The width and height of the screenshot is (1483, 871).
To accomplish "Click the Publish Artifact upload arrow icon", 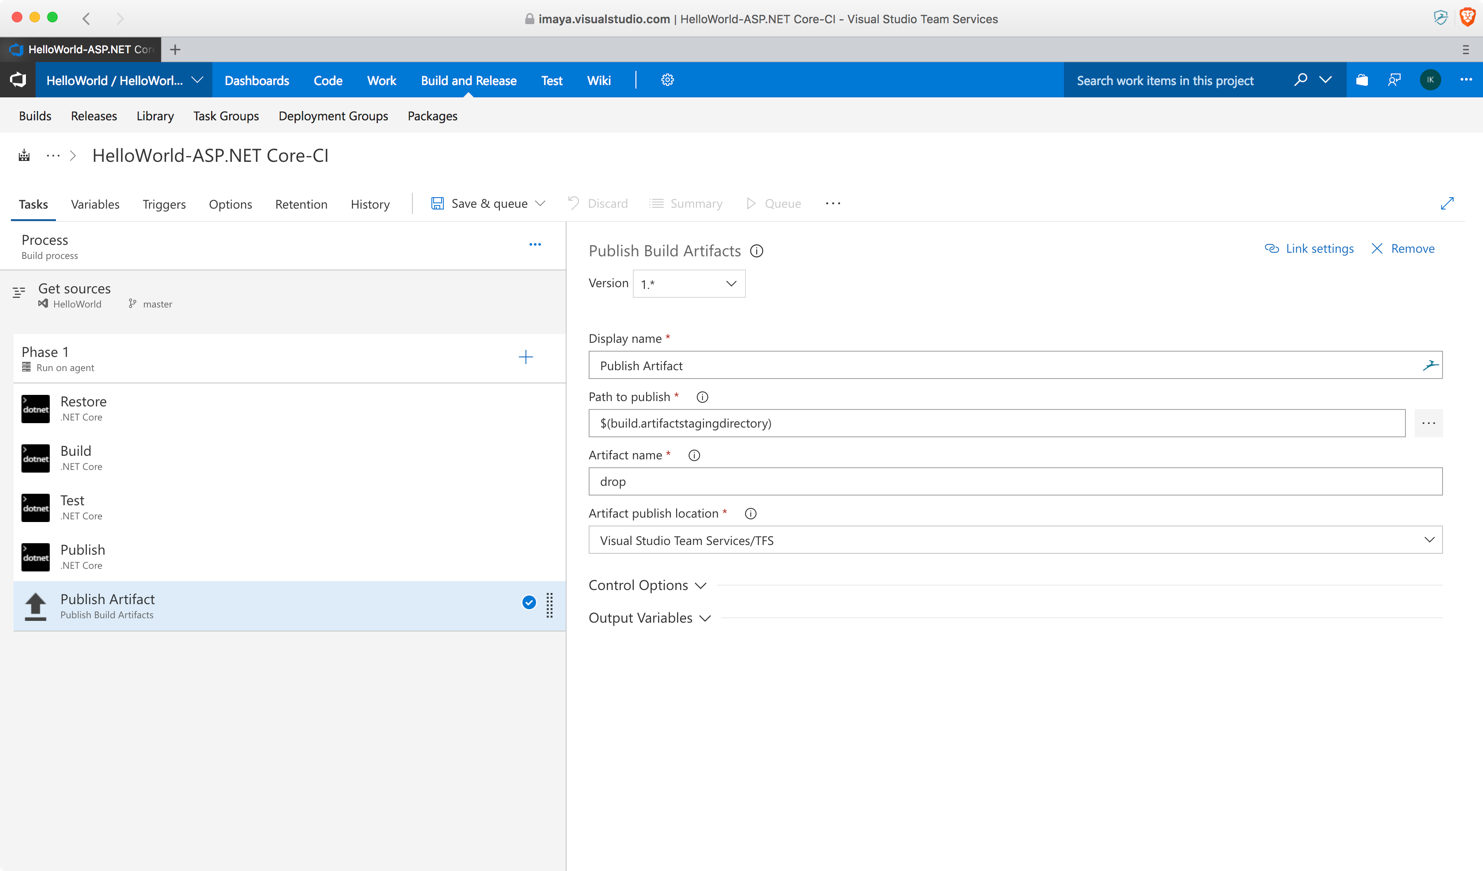I will click(x=35, y=606).
